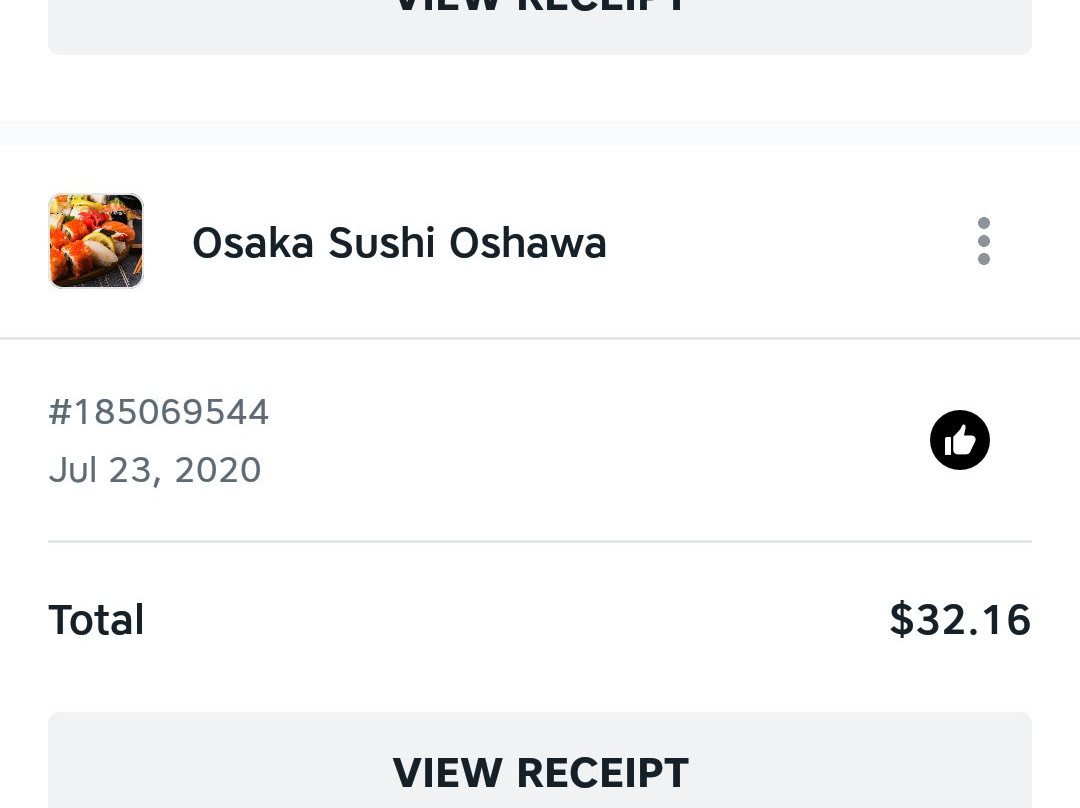The image size is (1080, 808).
Task: Open the three-dot menu for Osaka Sushi Oshawa
Action: click(x=984, y=241)
